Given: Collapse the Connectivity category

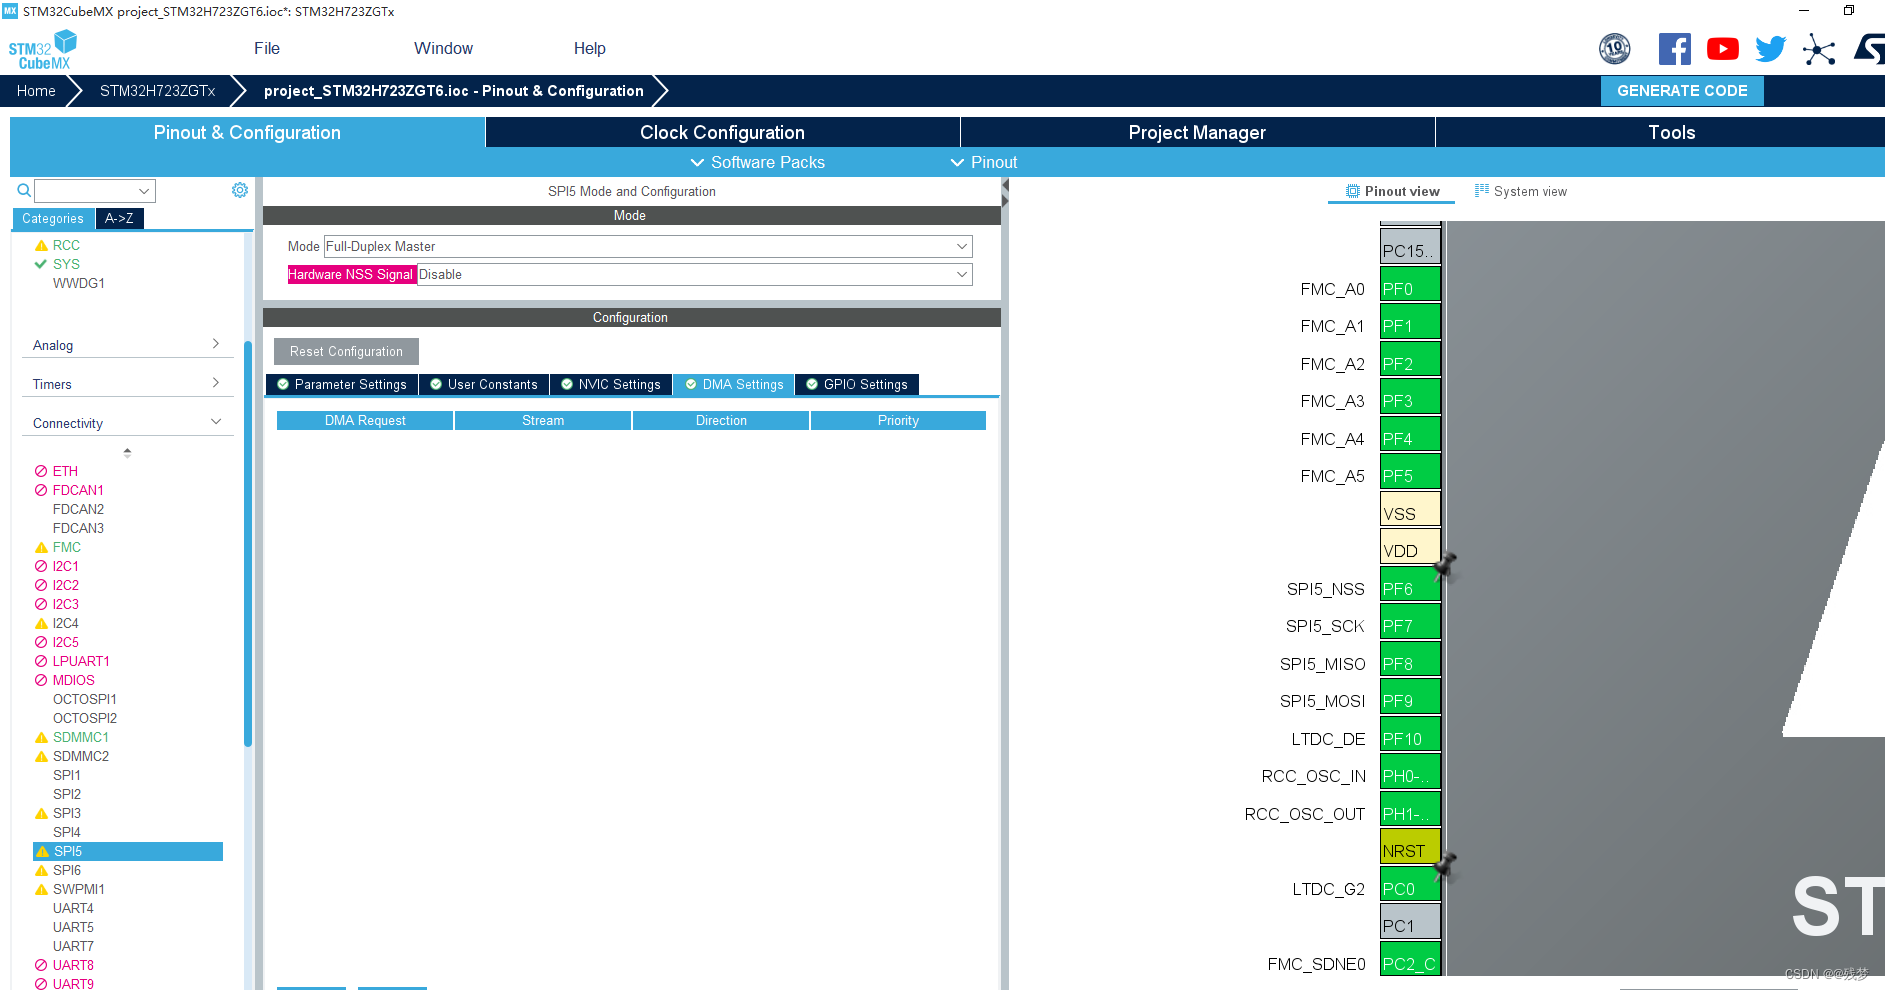Looking at the screenshot, I should 127,423.
